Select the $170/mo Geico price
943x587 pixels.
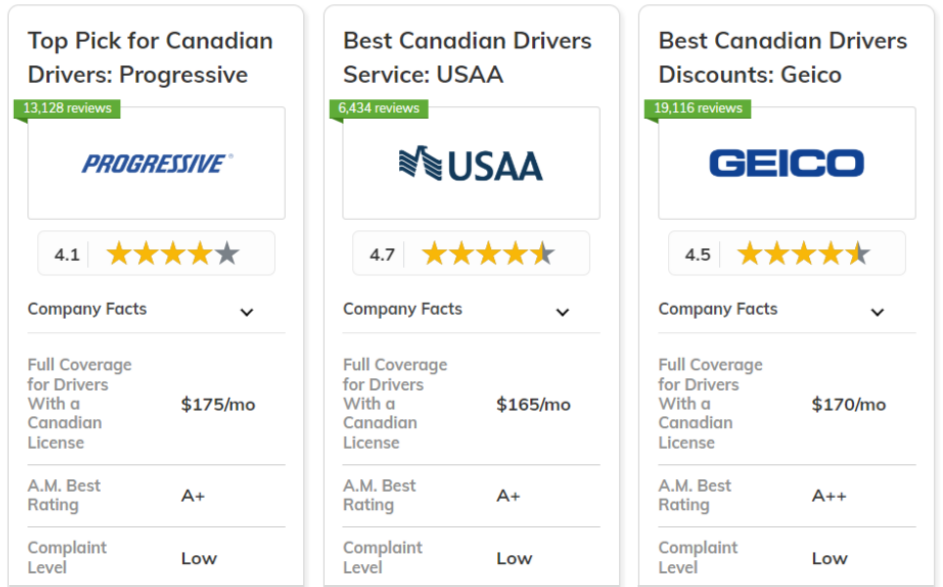pos(849,404)
